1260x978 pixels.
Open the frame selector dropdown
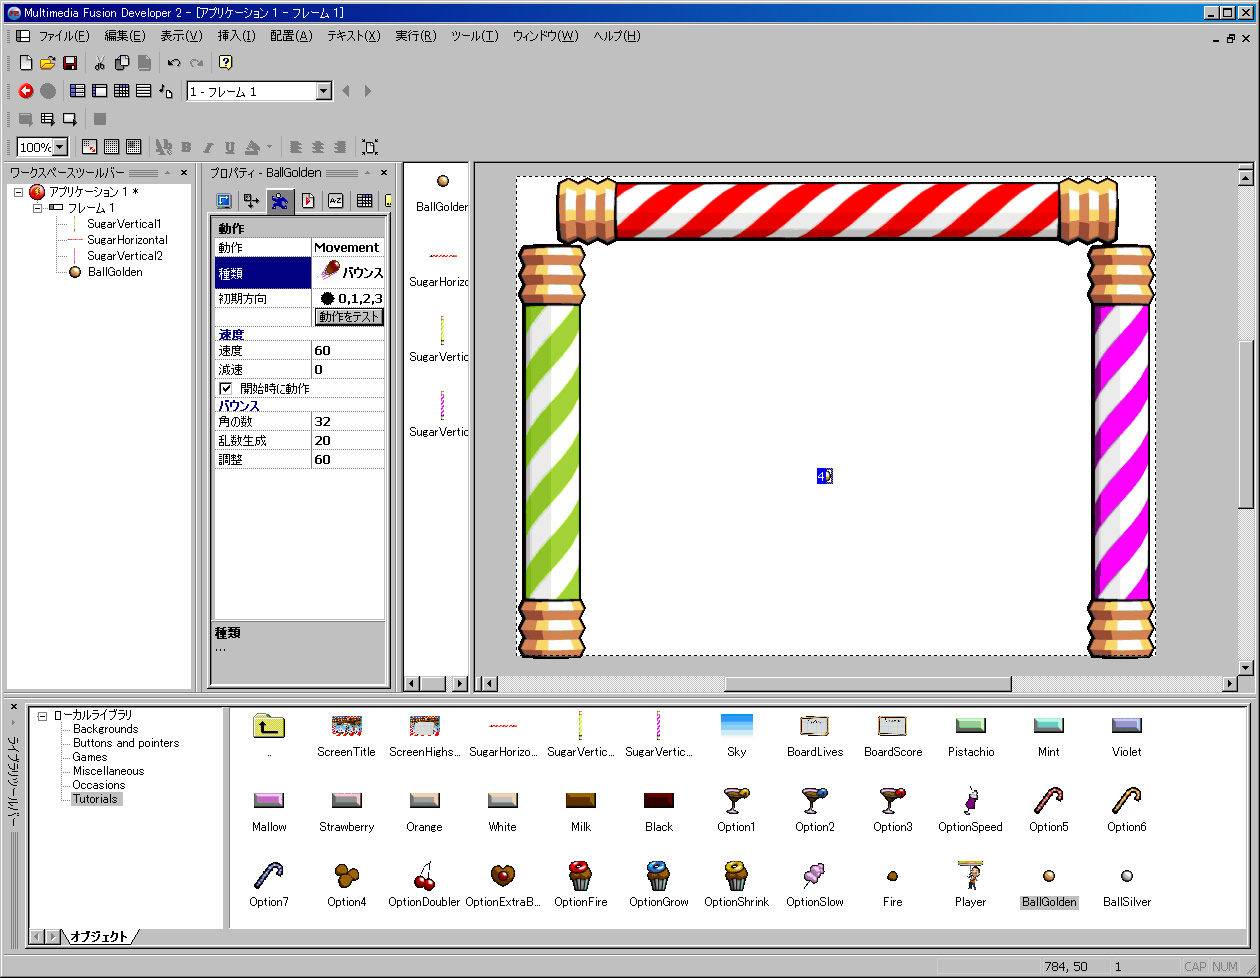click(x=323, y=91)
